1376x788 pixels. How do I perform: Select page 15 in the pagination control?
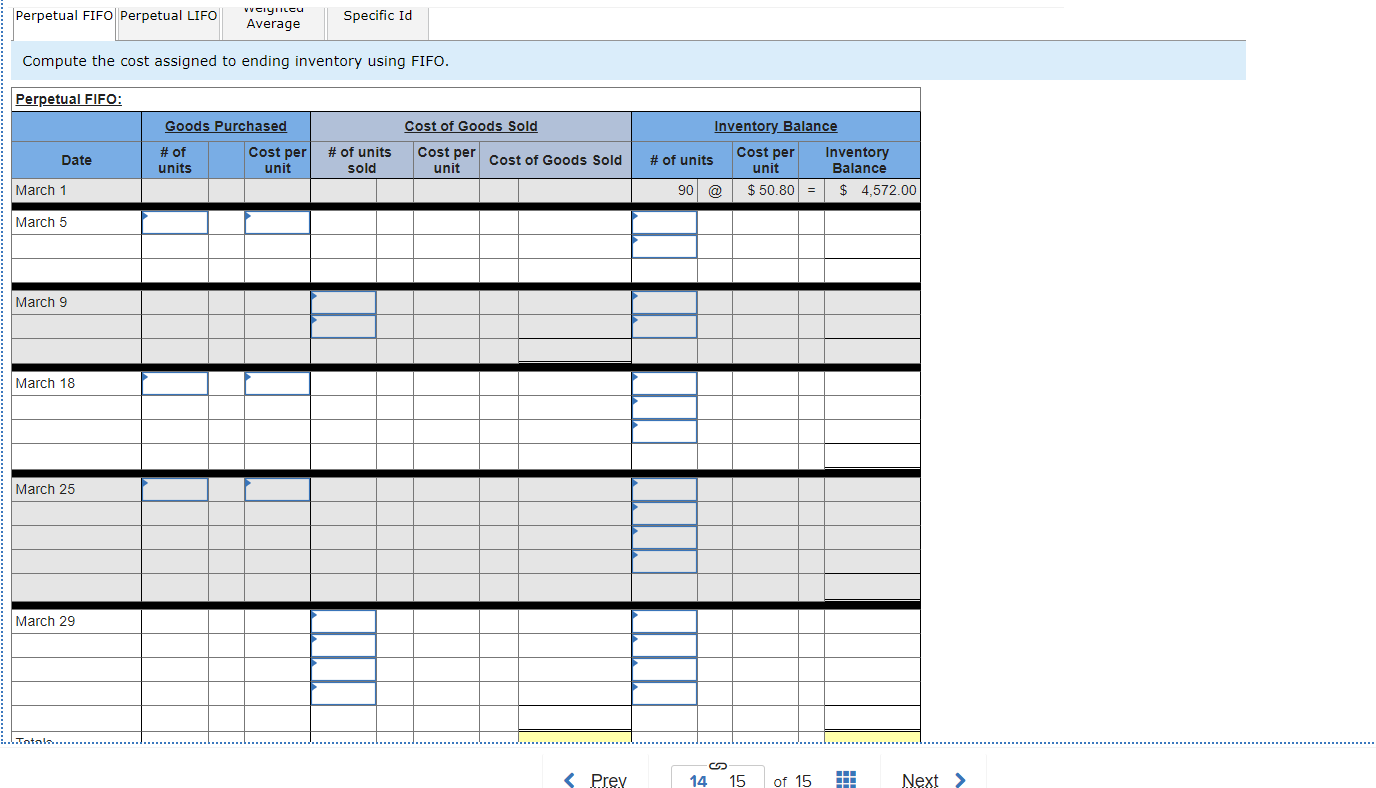tap(737, 781)
